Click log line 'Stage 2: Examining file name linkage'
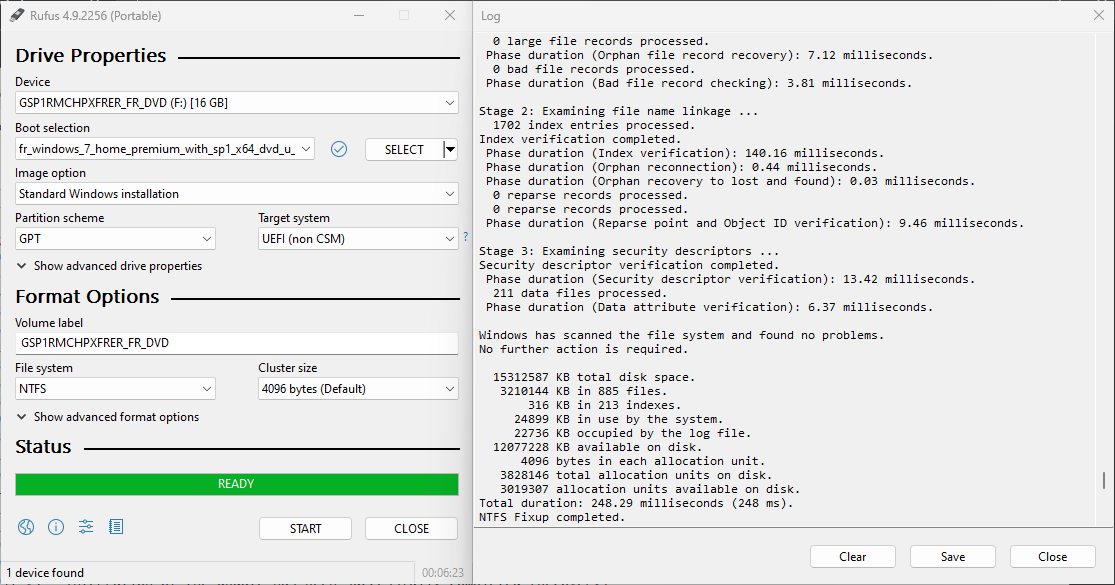 point(618,112)
